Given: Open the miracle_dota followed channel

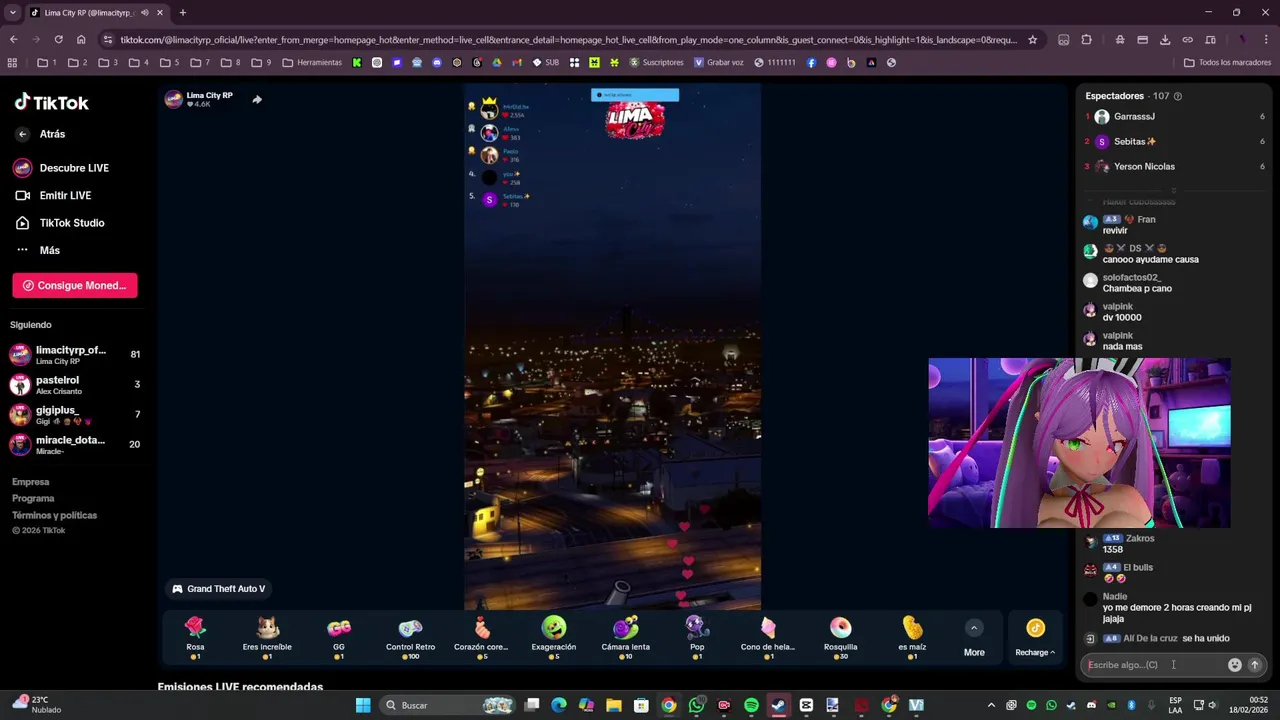Looking at the screenshot, I should (x=75, y=445).
